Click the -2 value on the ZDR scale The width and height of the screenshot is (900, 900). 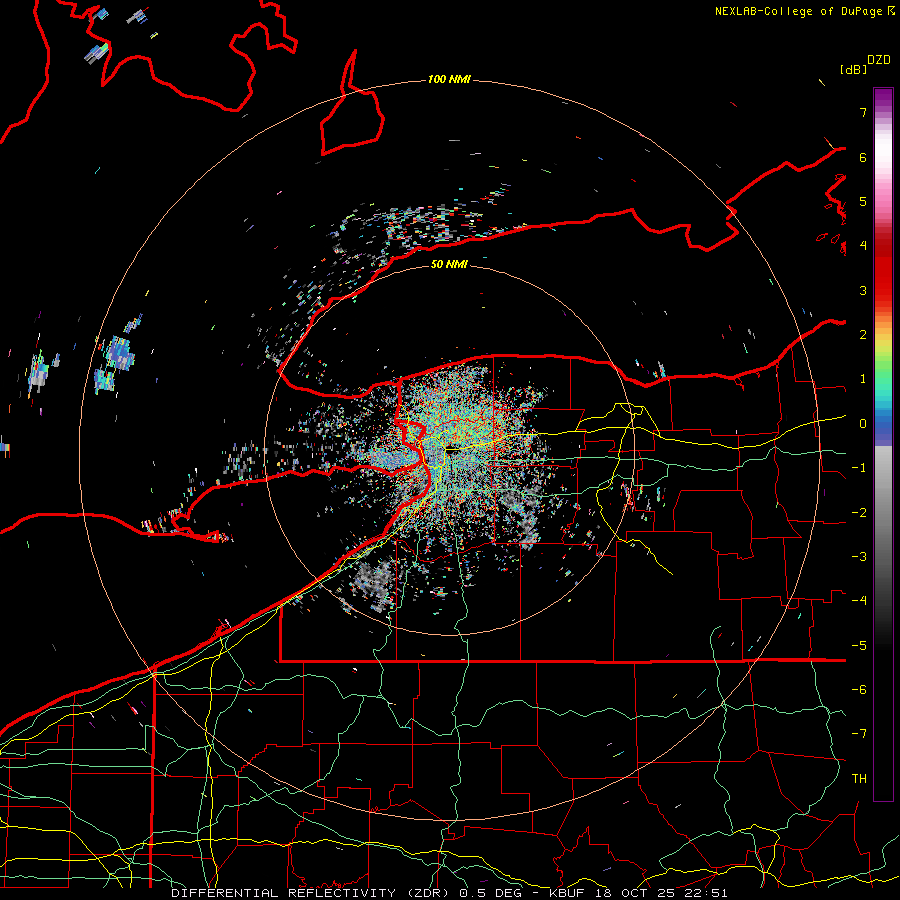click(859, 513)
